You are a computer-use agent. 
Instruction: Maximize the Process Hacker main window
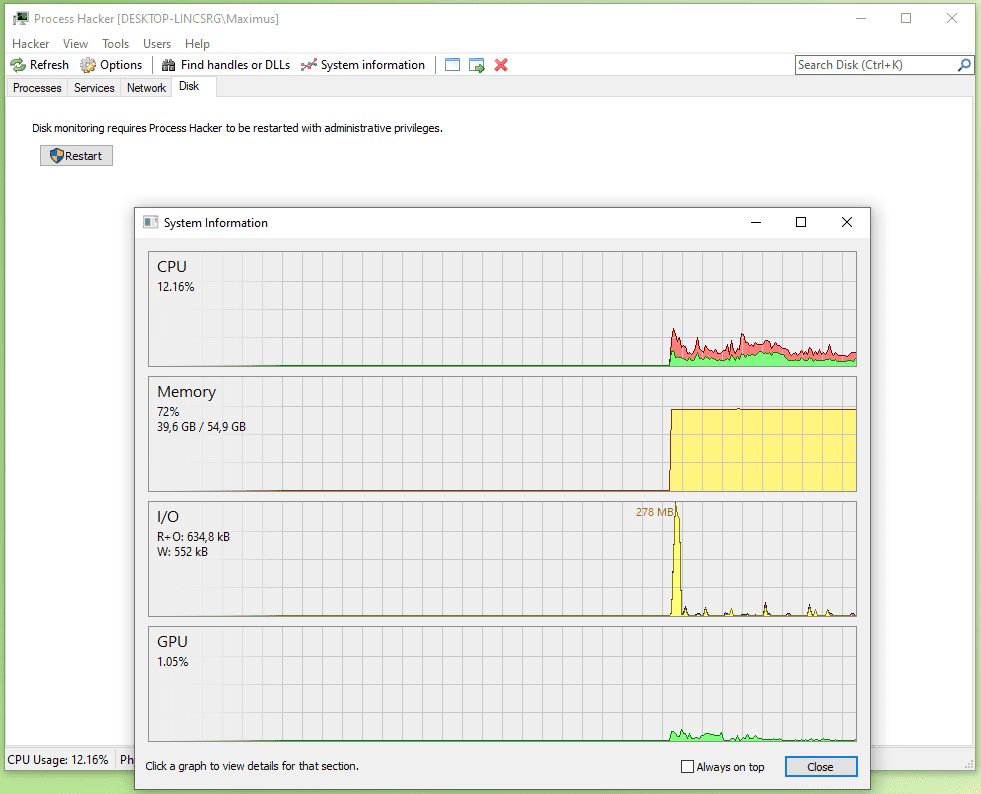point(906,18)
